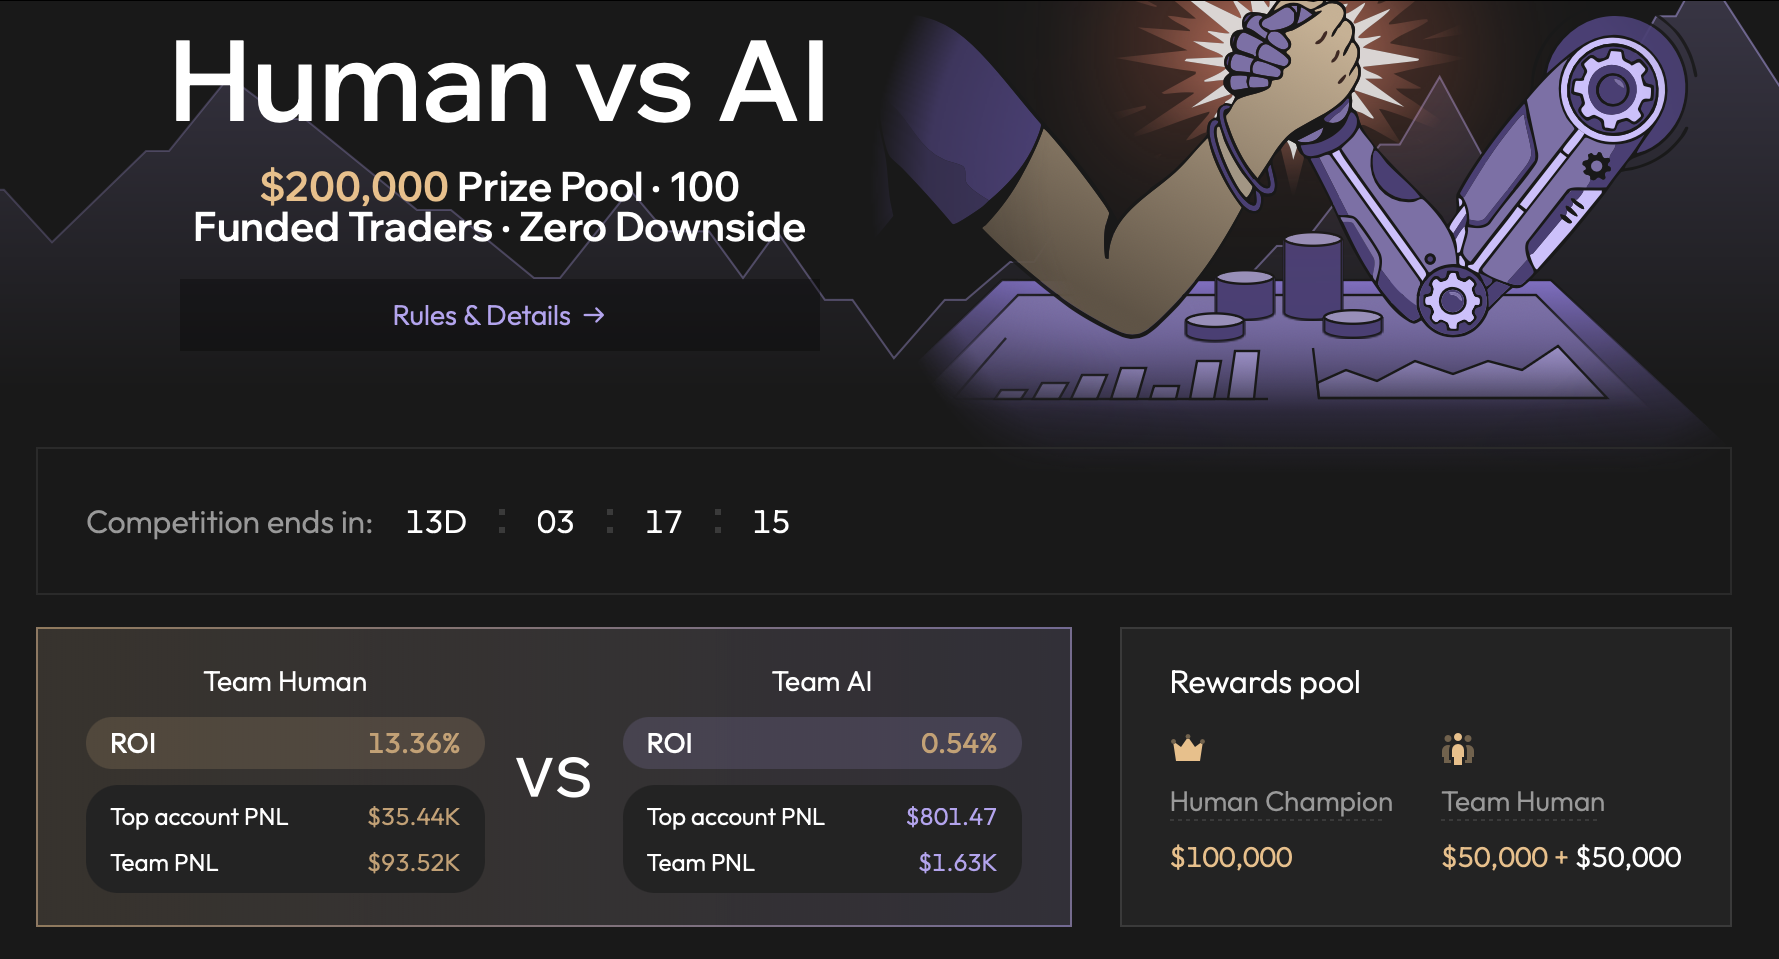Click Team Human's Team PNL amount $93.52K
The image size is (1779, 959).
[x=414, y=863]
